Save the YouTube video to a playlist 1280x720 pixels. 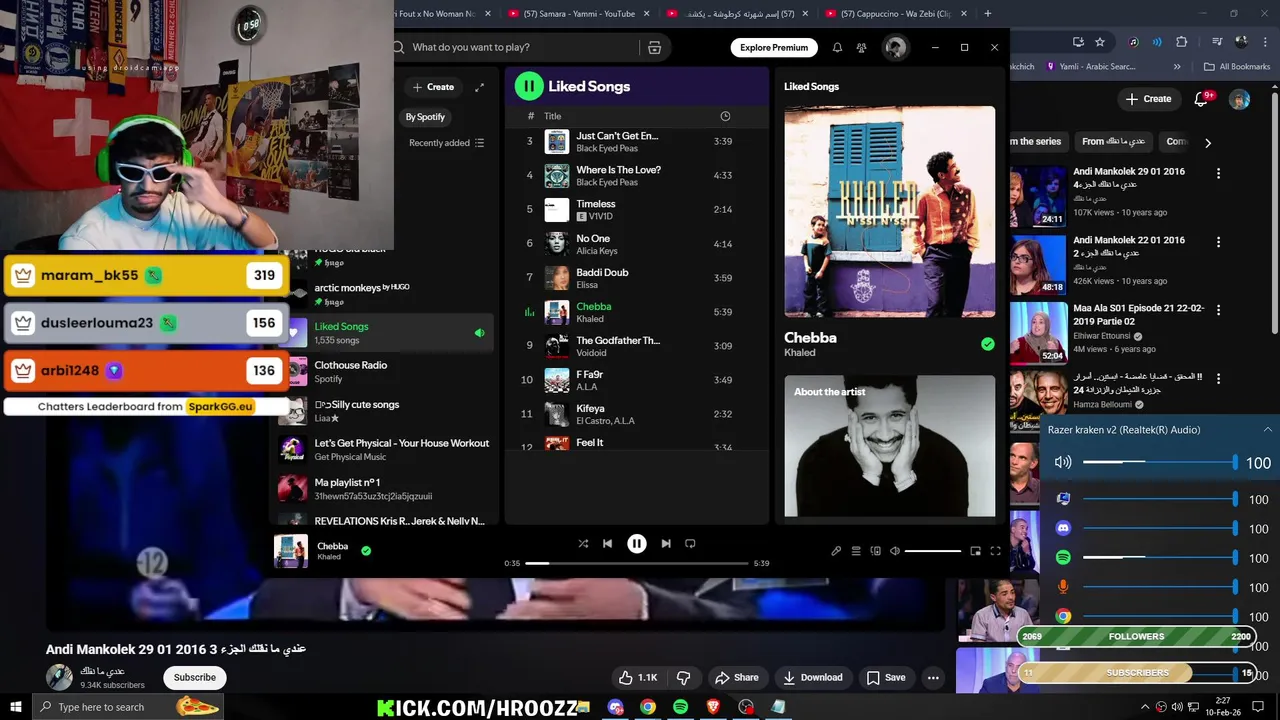[x=886, y=677]
